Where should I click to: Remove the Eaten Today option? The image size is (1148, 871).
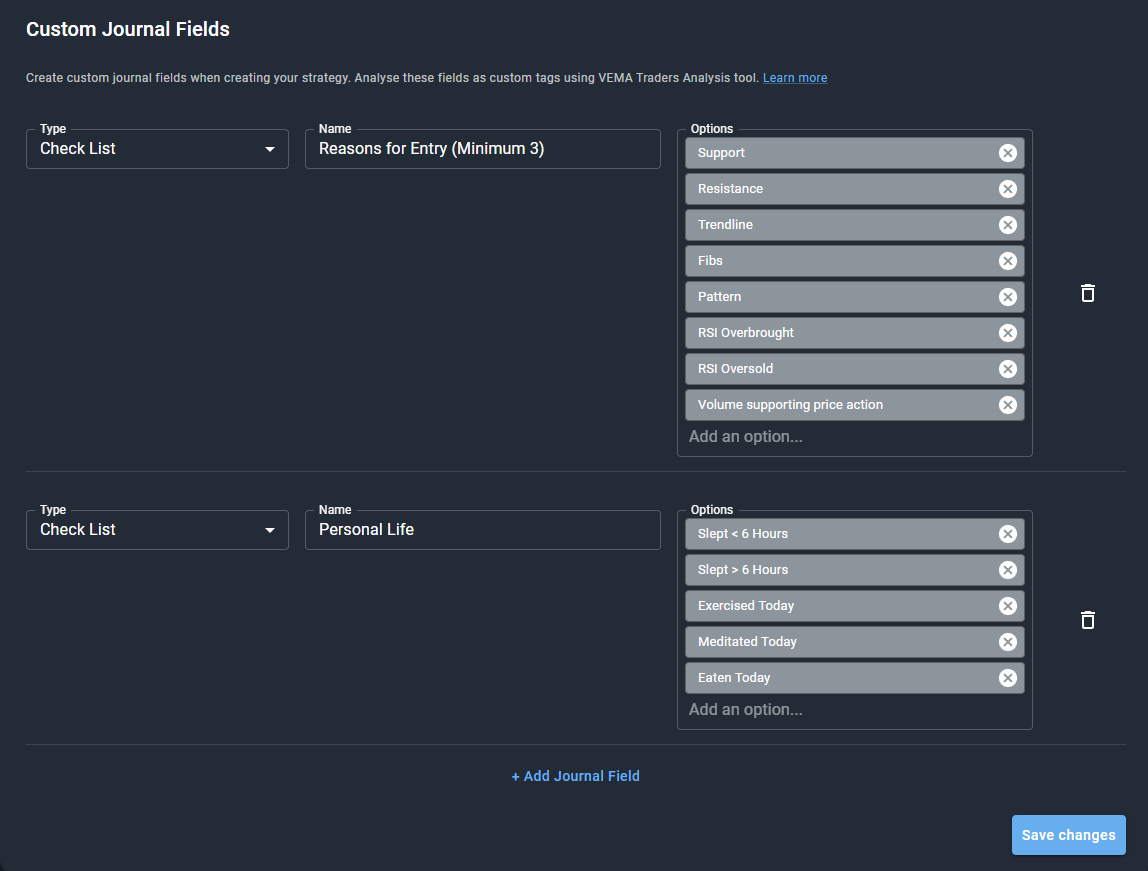[x=1007, y=678]
